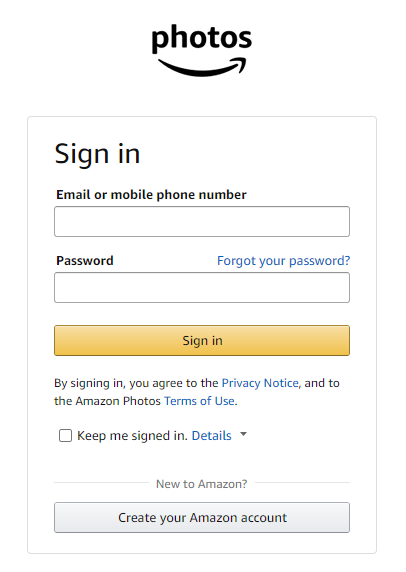Viewport: 406px width, 572px height.
Task: Focus the Email or mobile phone number field
Action: tap(202, 221)
